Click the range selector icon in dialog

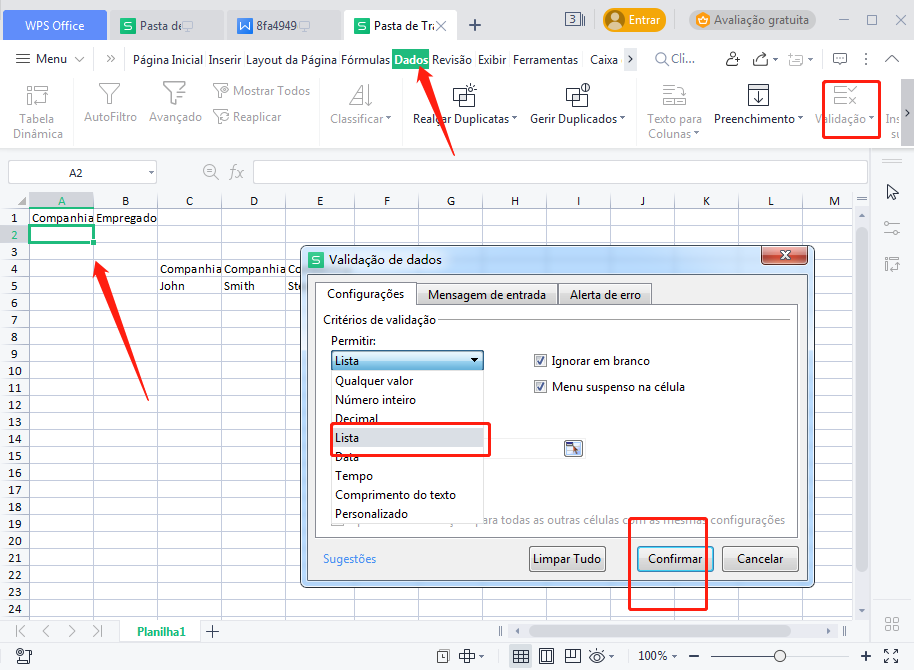(573, 448)
